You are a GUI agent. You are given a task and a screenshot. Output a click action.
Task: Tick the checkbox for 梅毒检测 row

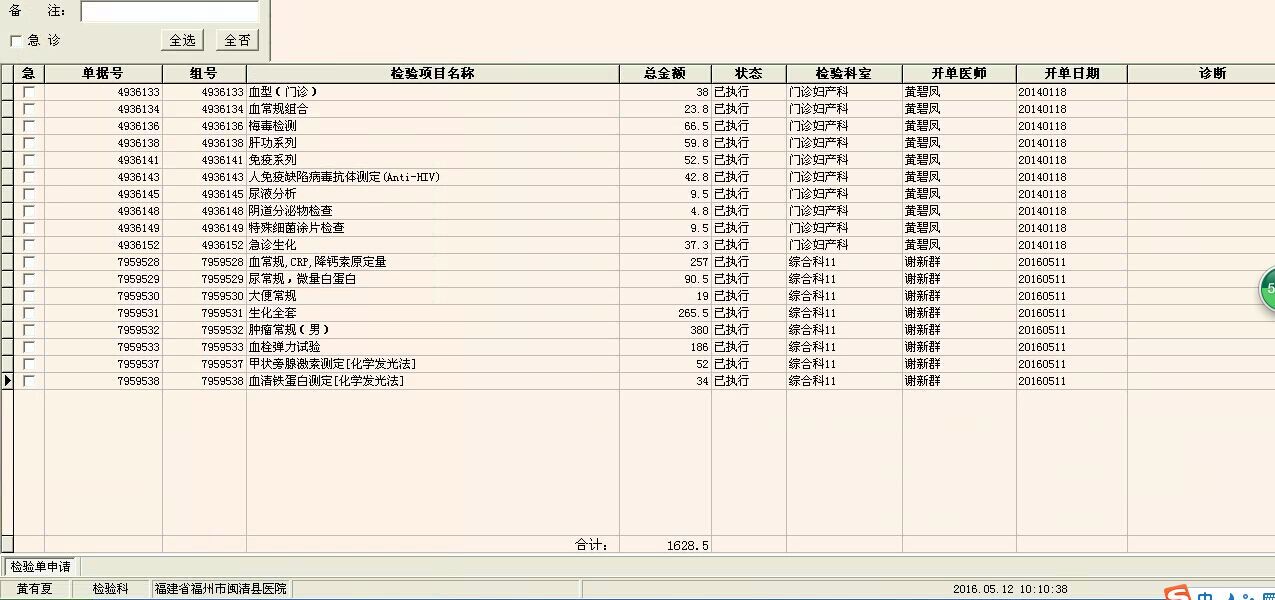tap(29, 126)
